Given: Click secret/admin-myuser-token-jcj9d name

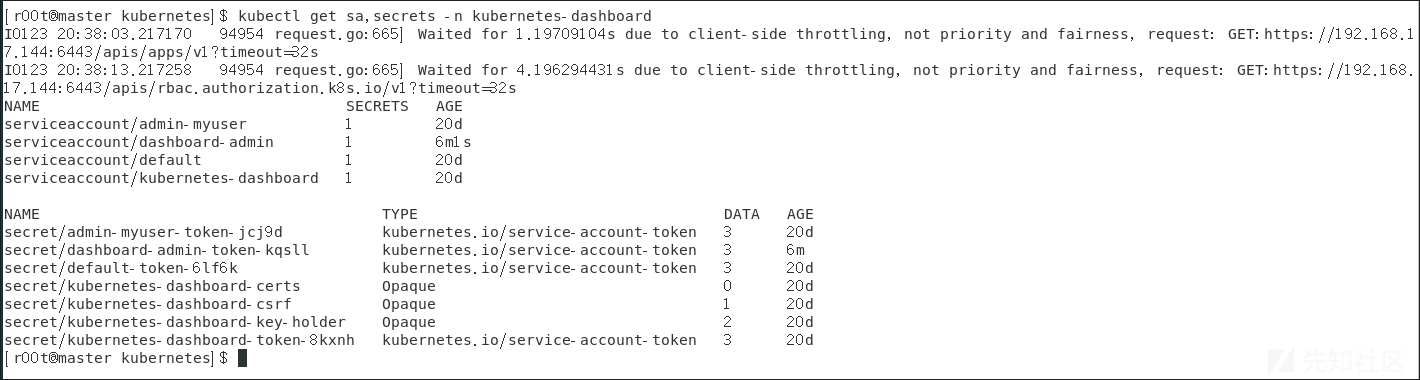Looking at the screenshot, I should [x=143, y=232].
